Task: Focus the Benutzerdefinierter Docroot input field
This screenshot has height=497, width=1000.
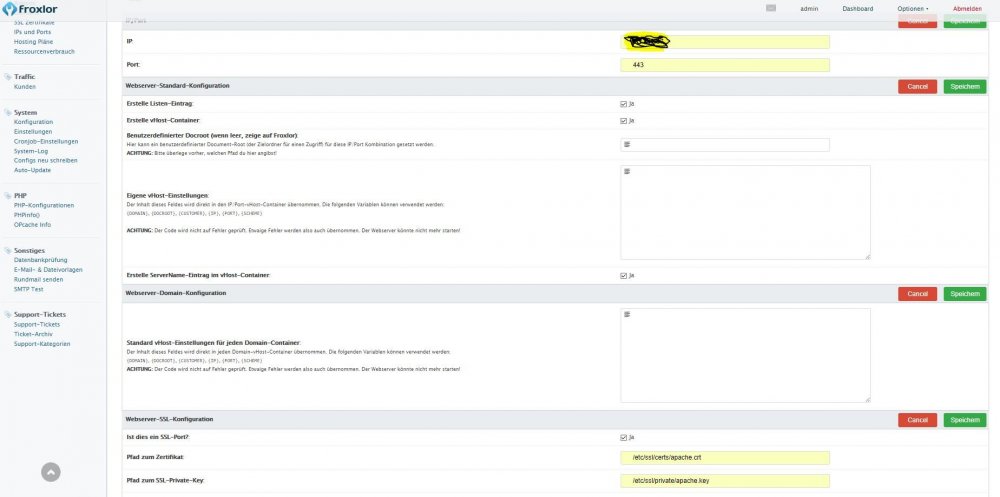Action: 724,145
